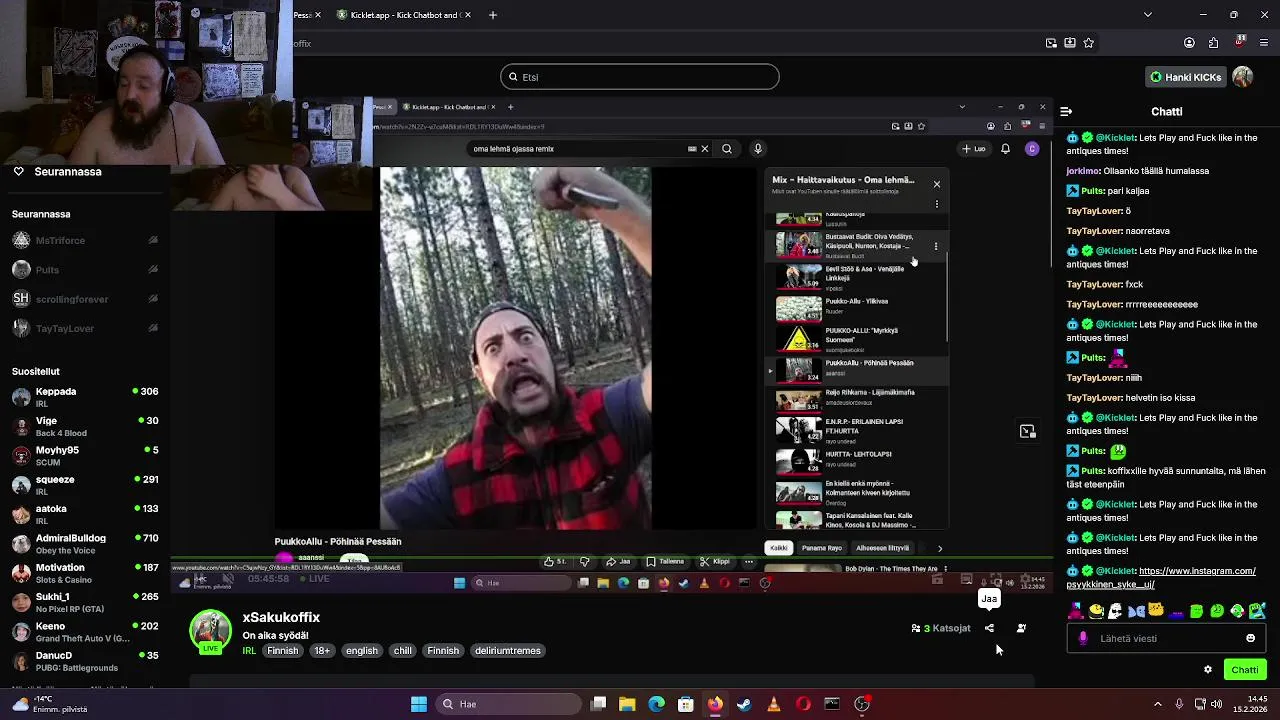
Task: Click the YouTube search magnifier button
Action: point(727,149)
